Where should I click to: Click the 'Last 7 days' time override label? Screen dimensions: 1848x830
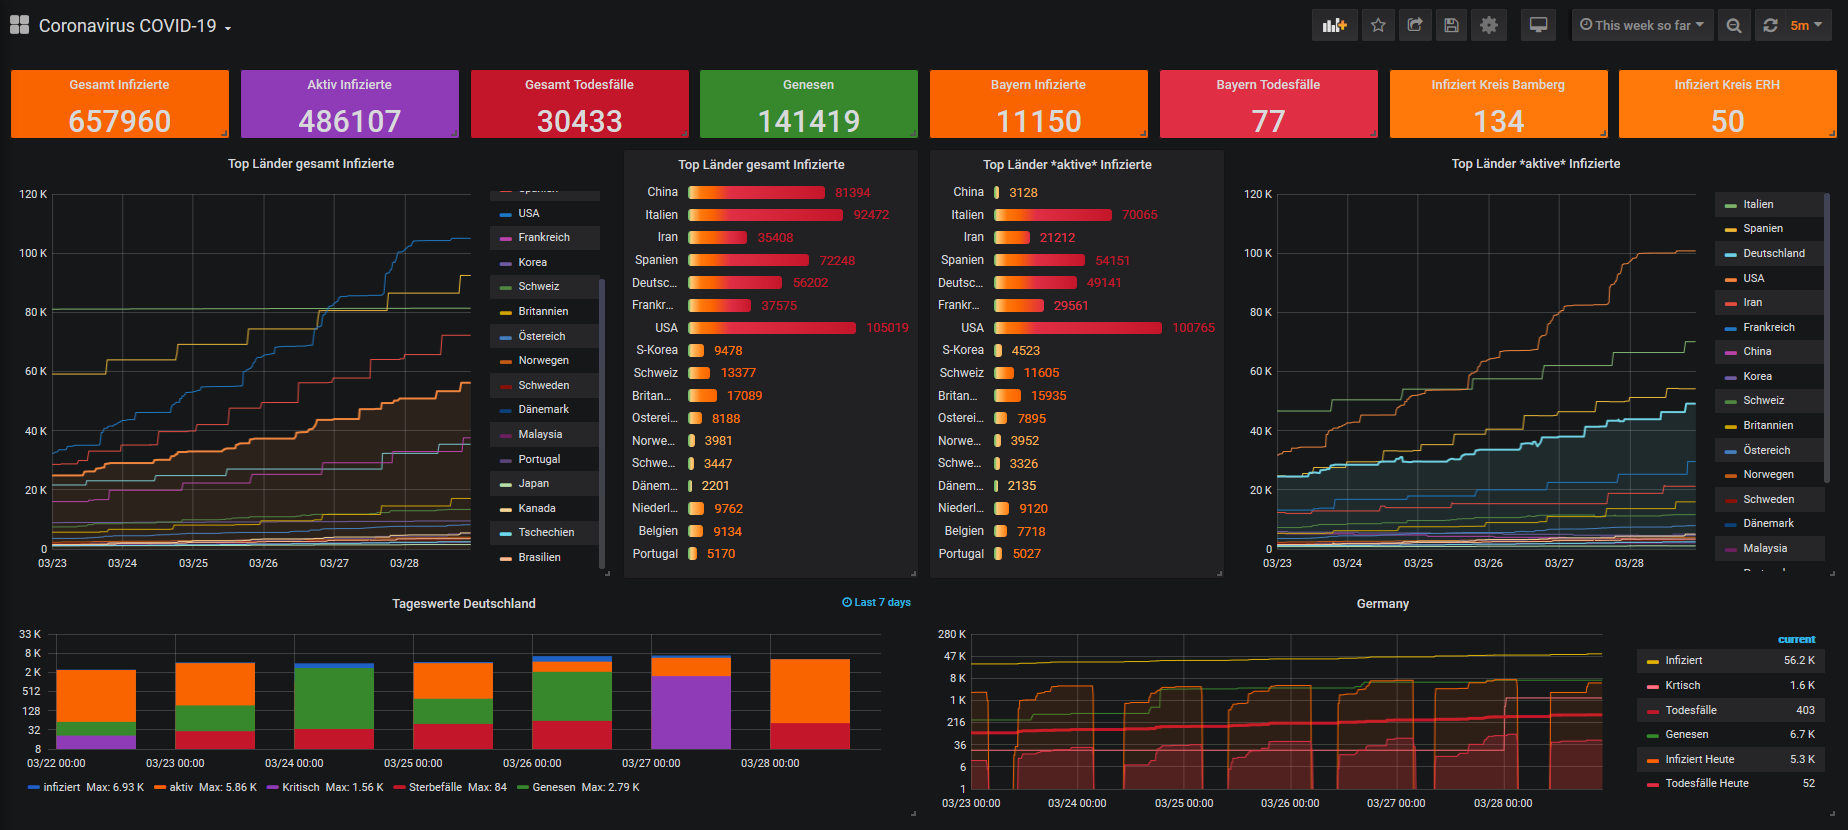pos(877,602)
